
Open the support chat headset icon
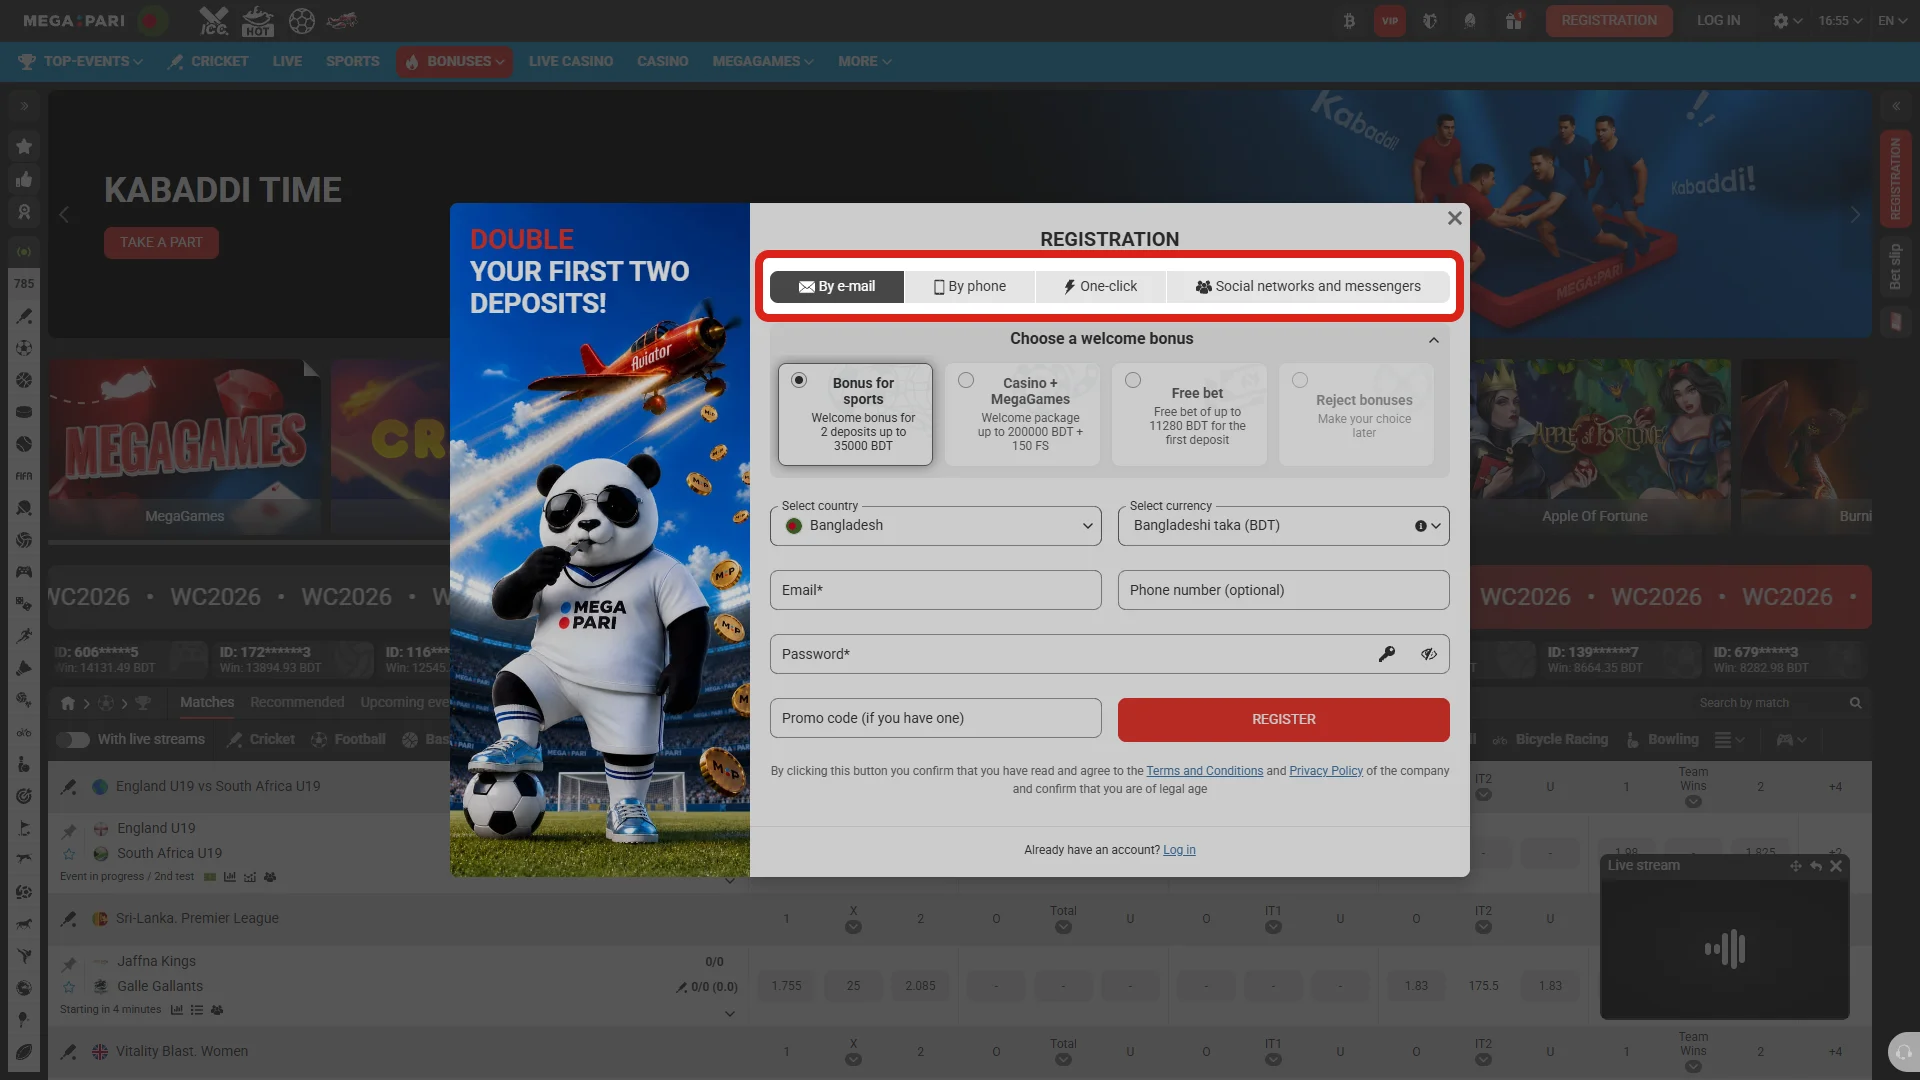click(1904, 1052)
